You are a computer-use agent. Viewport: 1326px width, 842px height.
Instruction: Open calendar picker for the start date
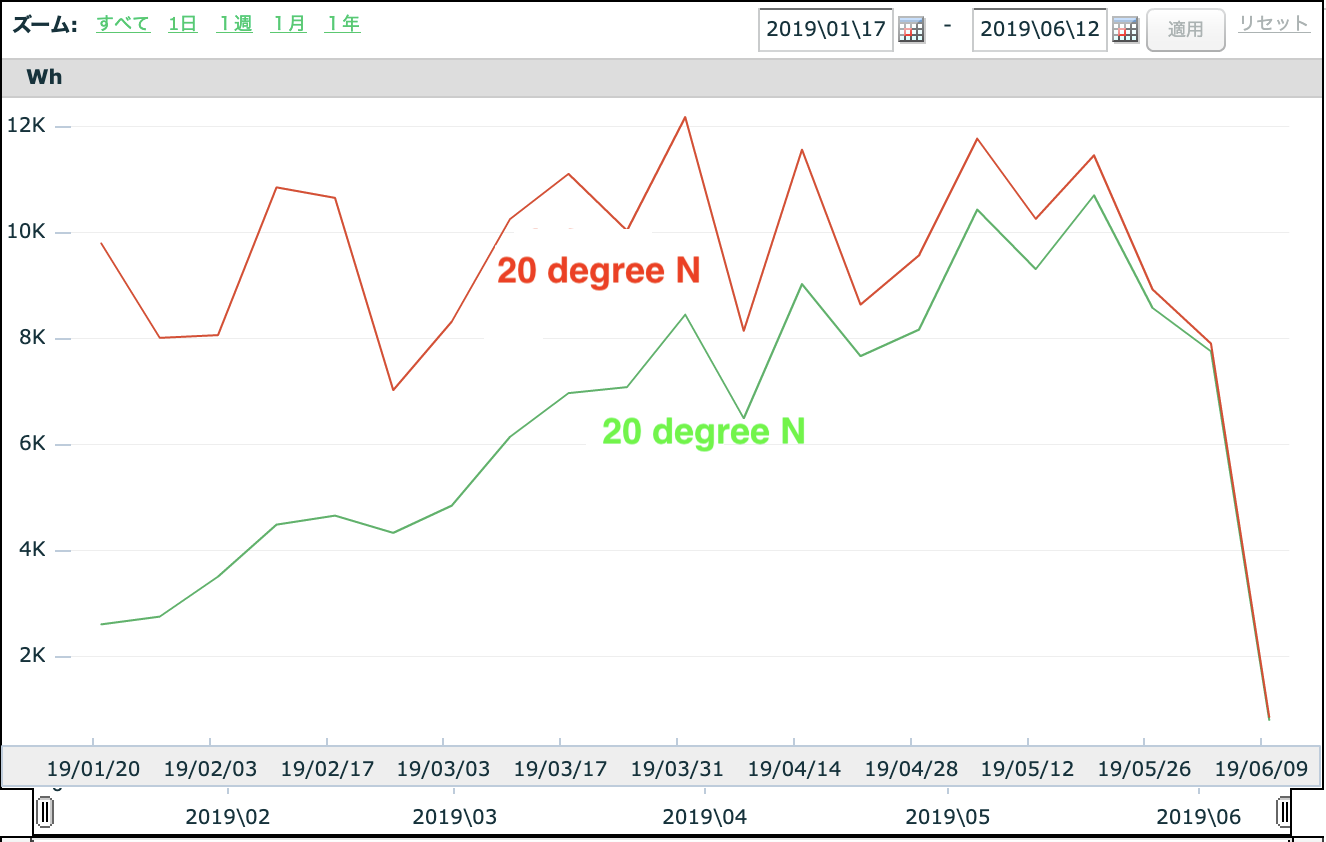pyautogui.click(x=911, y=30)
